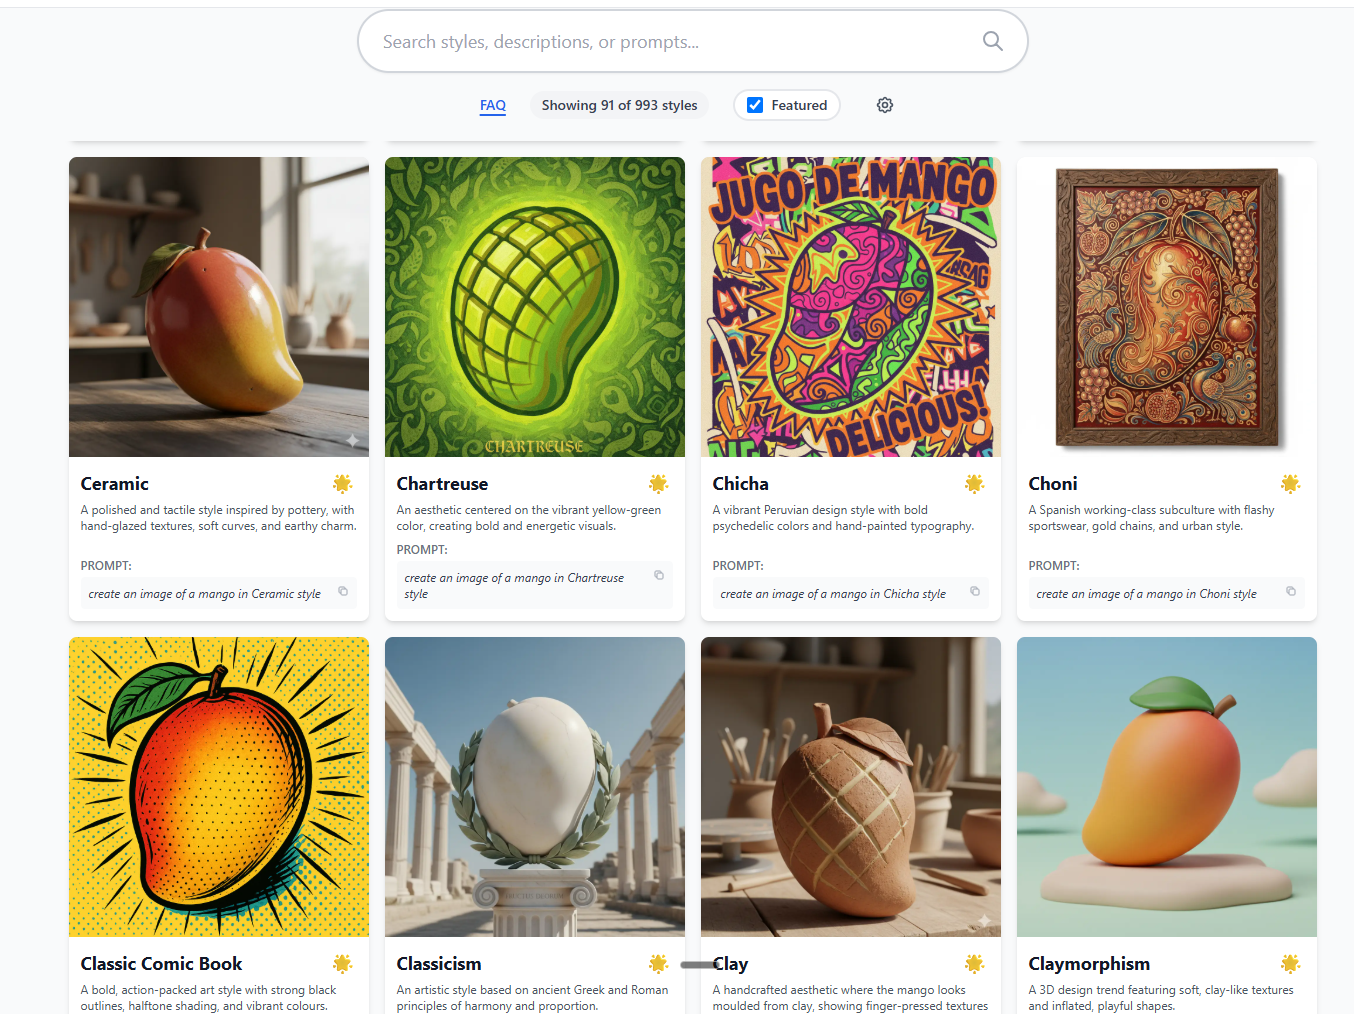1354x1014 pixels.
Task: Click the featured star on Ceramic card
Action: [x=342, y=484]
